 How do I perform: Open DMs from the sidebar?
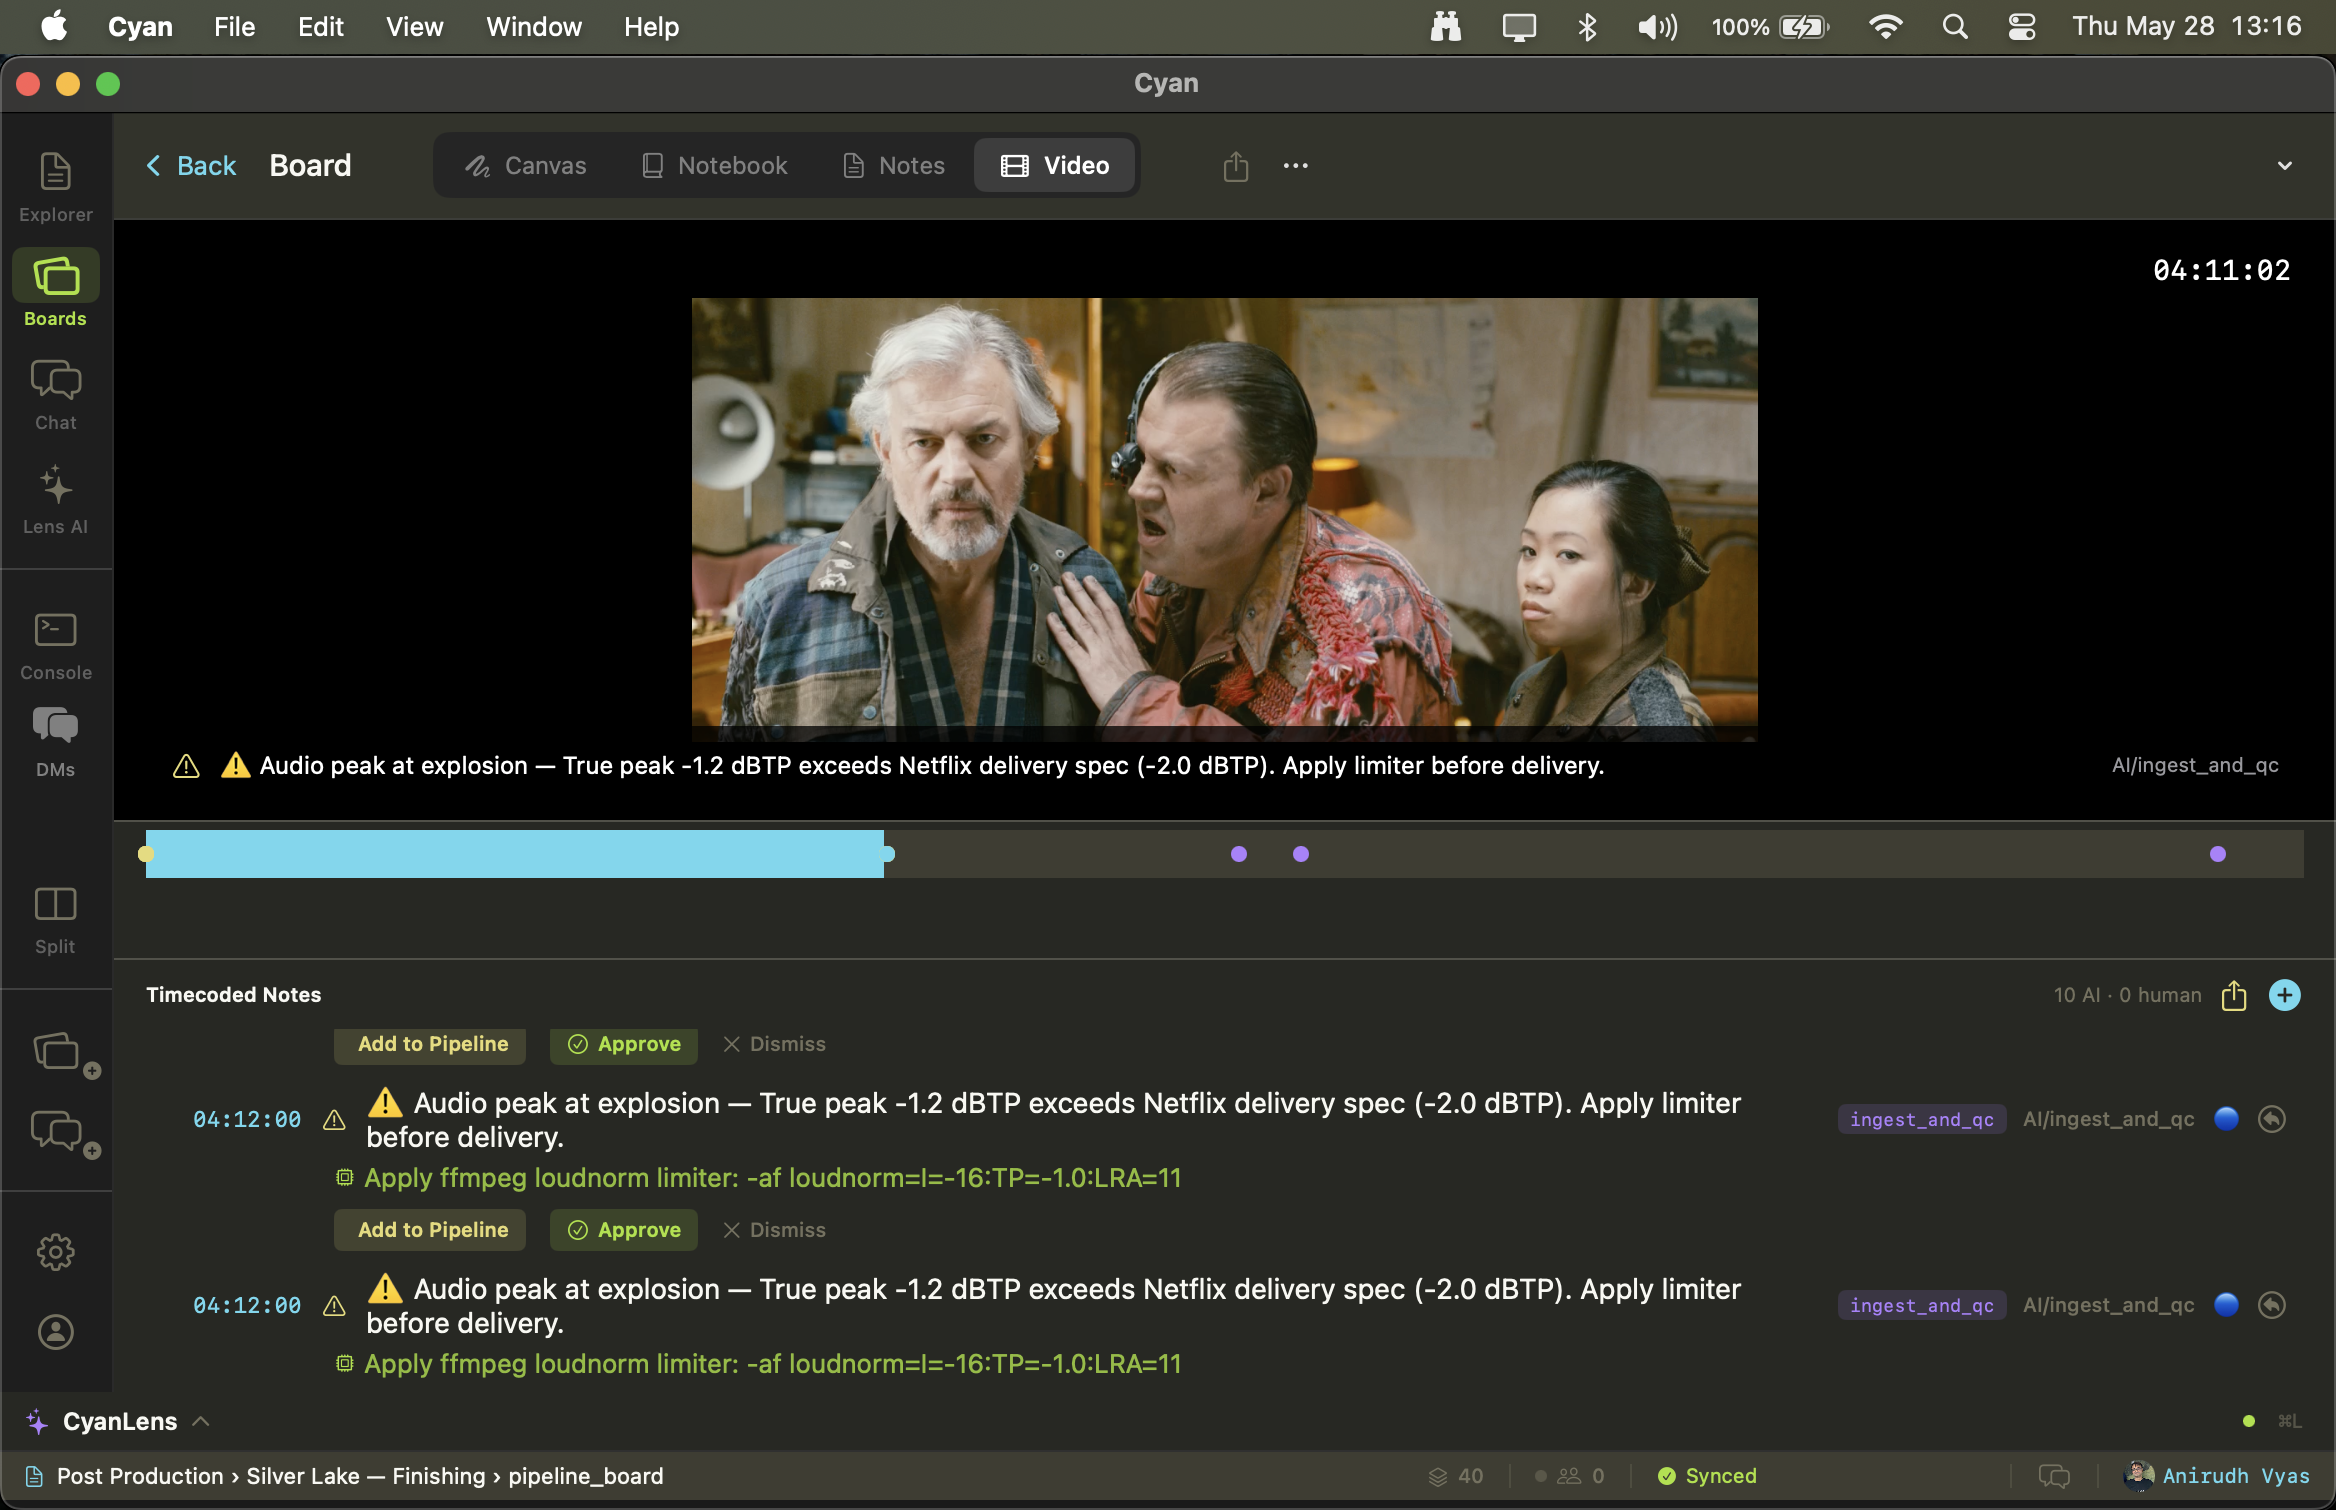56,741
